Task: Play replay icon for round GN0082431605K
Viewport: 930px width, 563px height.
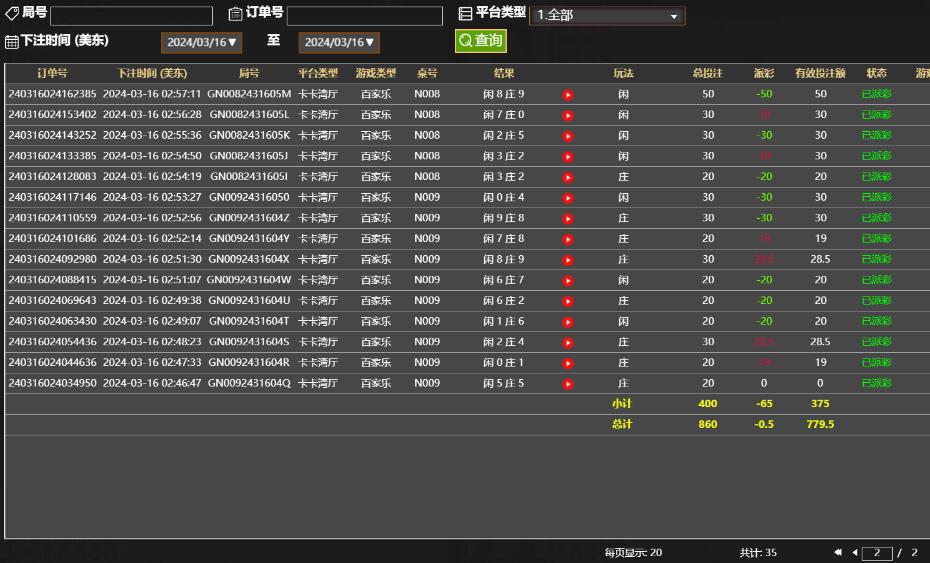Action: click(x=568, y=136)
